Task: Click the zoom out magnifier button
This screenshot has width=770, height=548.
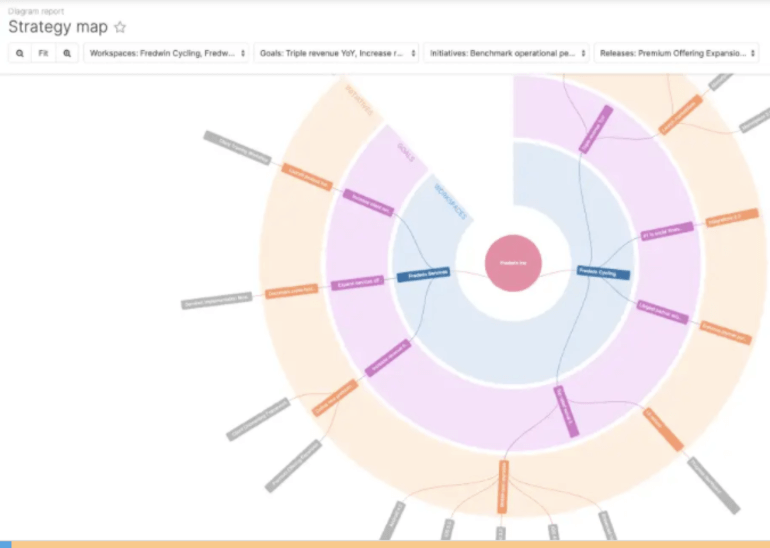Action: tap(20, 53)
